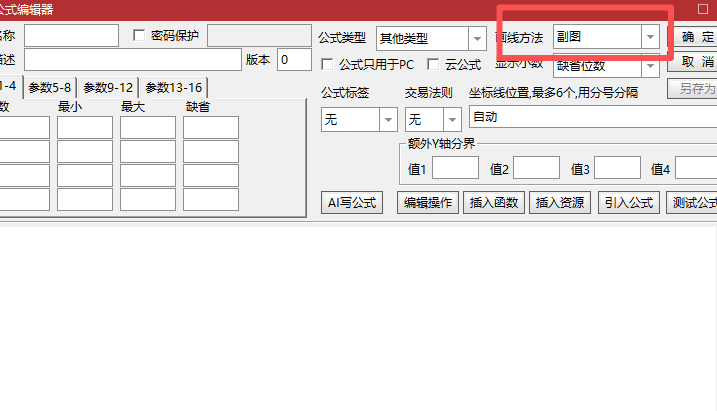This screenshot has width=717, height=411.
Task: Click first row 最小 parameter field
Action: 85,128
